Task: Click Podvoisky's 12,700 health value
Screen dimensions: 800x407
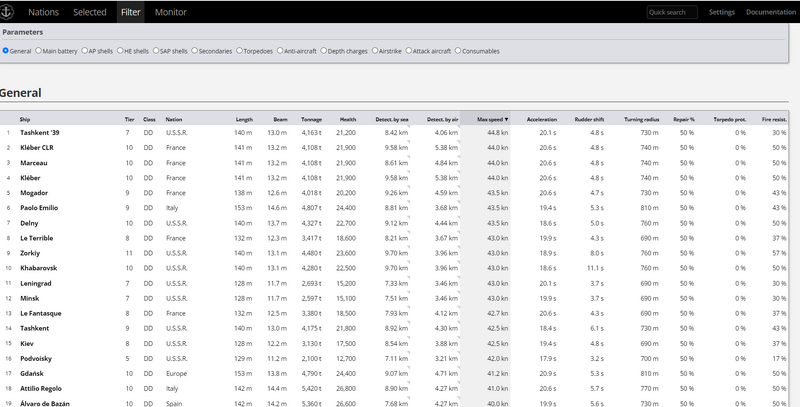Action: [346, 359]
